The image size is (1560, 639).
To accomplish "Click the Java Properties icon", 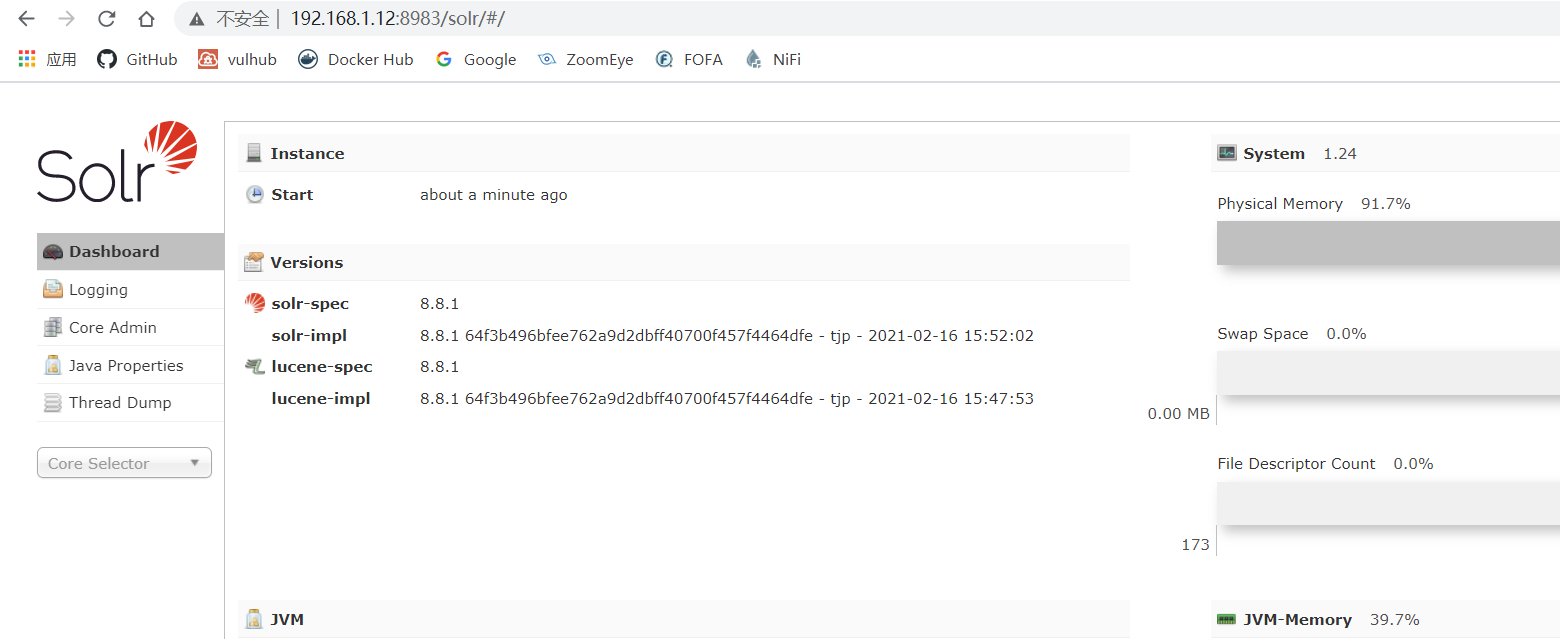I will 53,366.
